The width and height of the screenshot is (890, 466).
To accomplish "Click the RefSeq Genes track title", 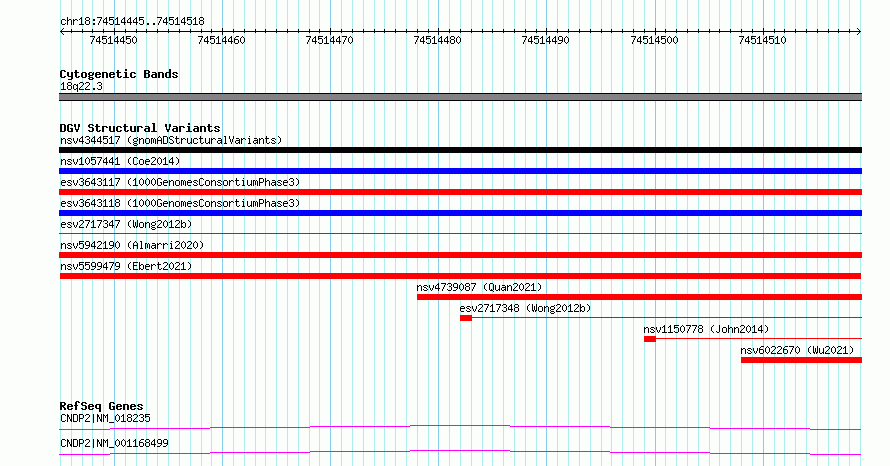I will coord(101,406).
